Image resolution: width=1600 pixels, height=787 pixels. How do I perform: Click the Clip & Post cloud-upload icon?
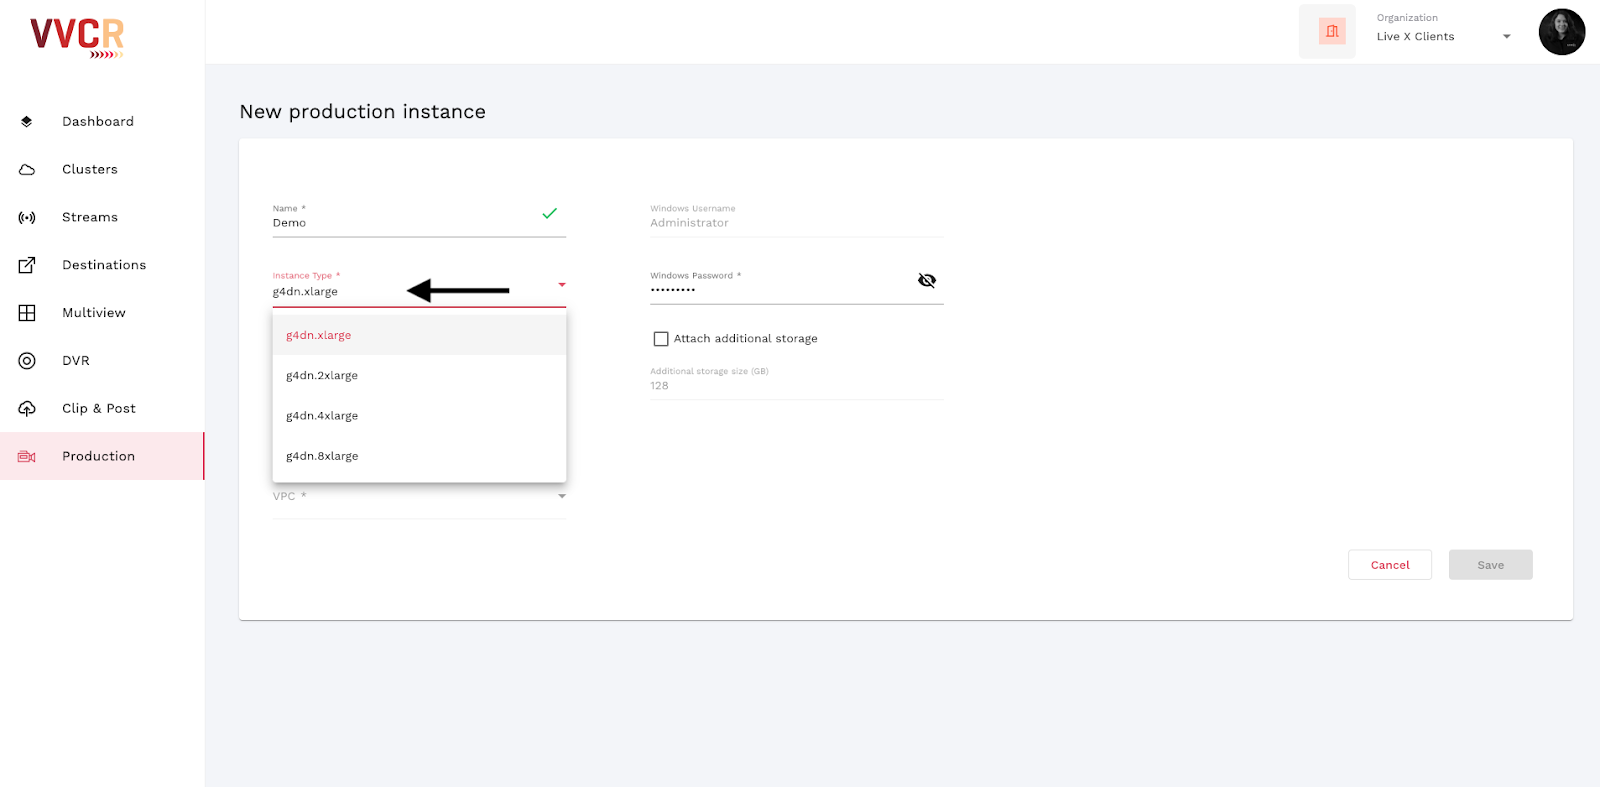tap(27, 408)
